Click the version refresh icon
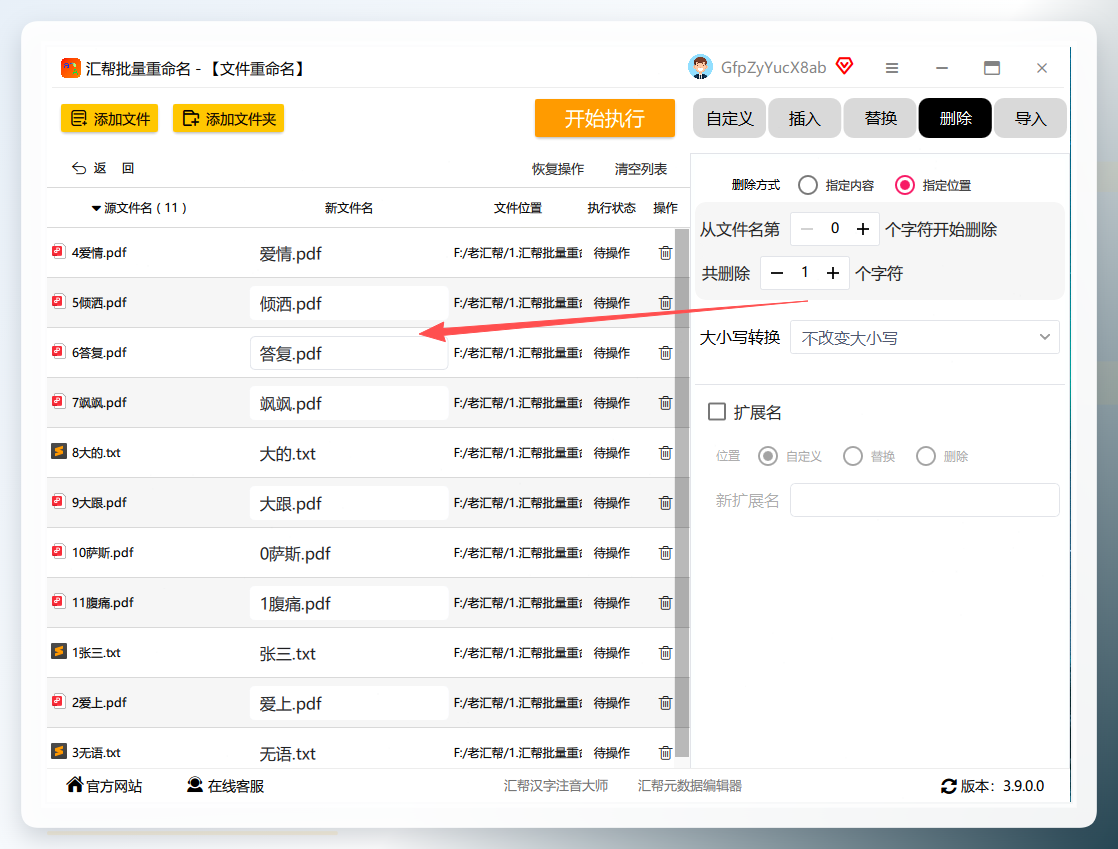This screenshot has height=849, width=1118. (x=948, y=786)
